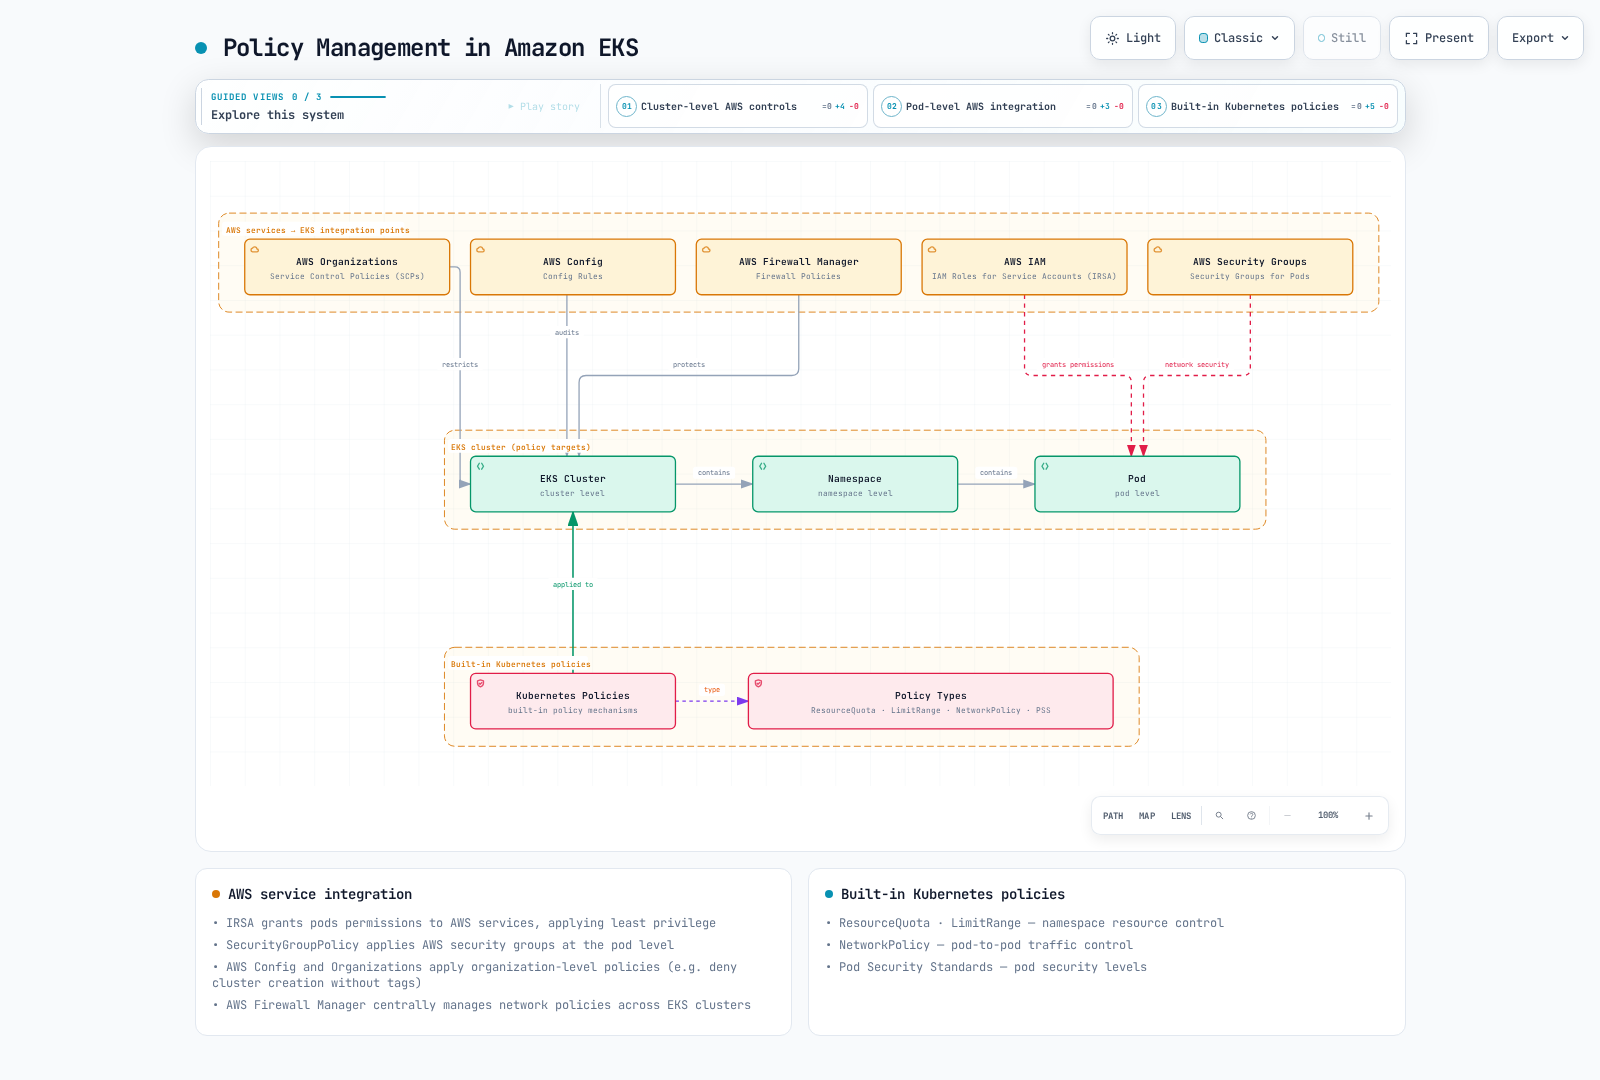Open the Classic style dropdown

point(1239,38)
